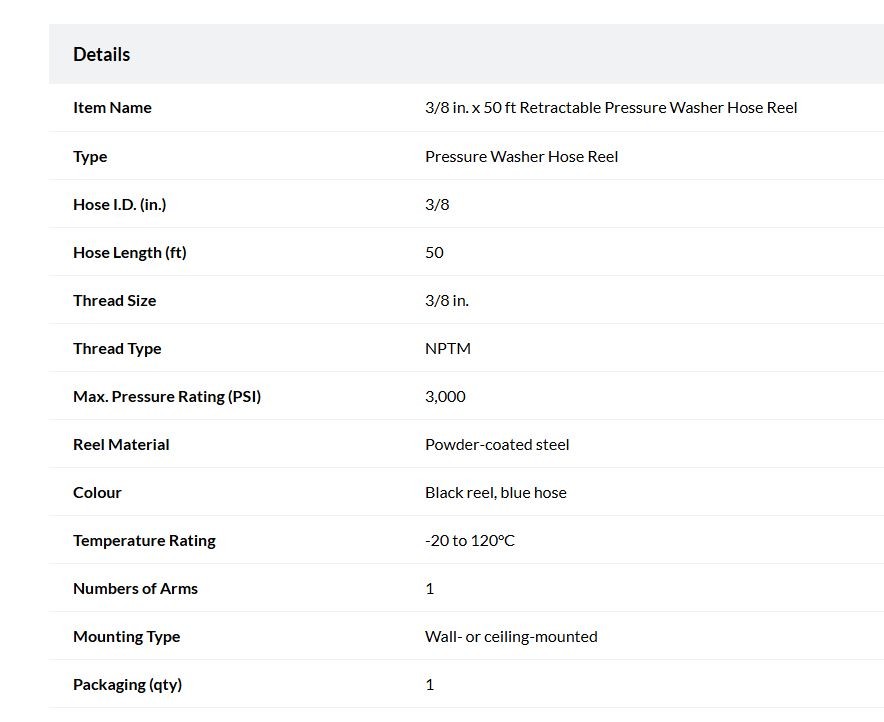Click the Max. Pressure Rating (PSI) label

point(167,397)
